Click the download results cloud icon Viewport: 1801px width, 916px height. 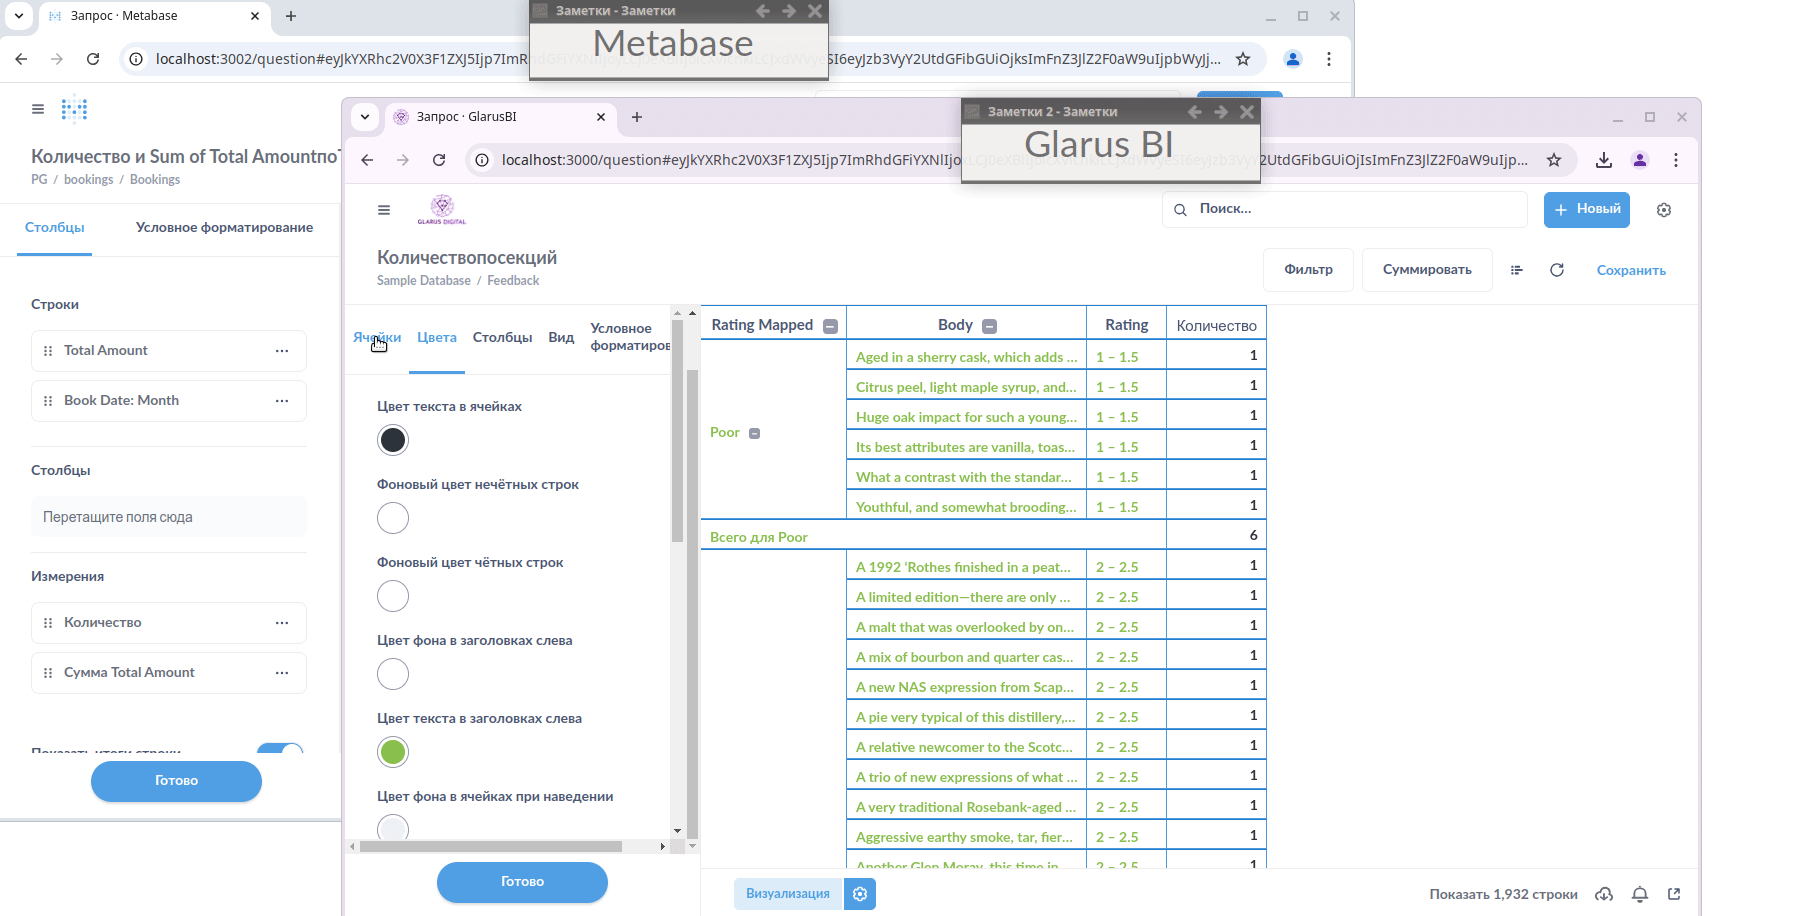(x=1604, y=894)
